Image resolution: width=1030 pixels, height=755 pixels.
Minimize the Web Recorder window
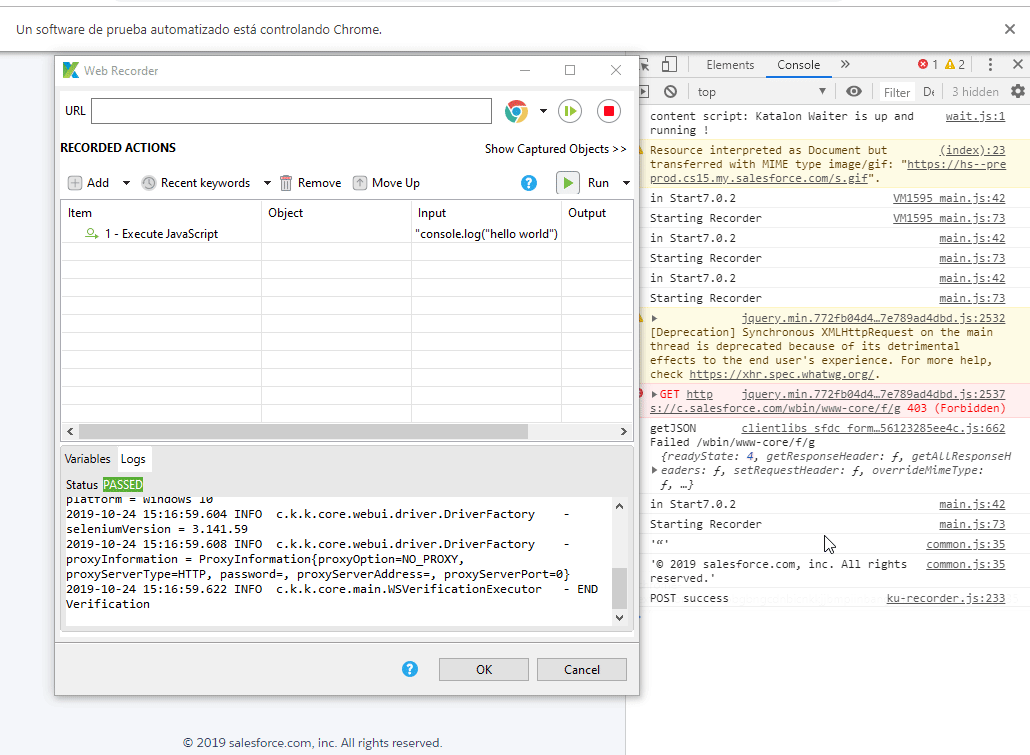pos(524,70)
